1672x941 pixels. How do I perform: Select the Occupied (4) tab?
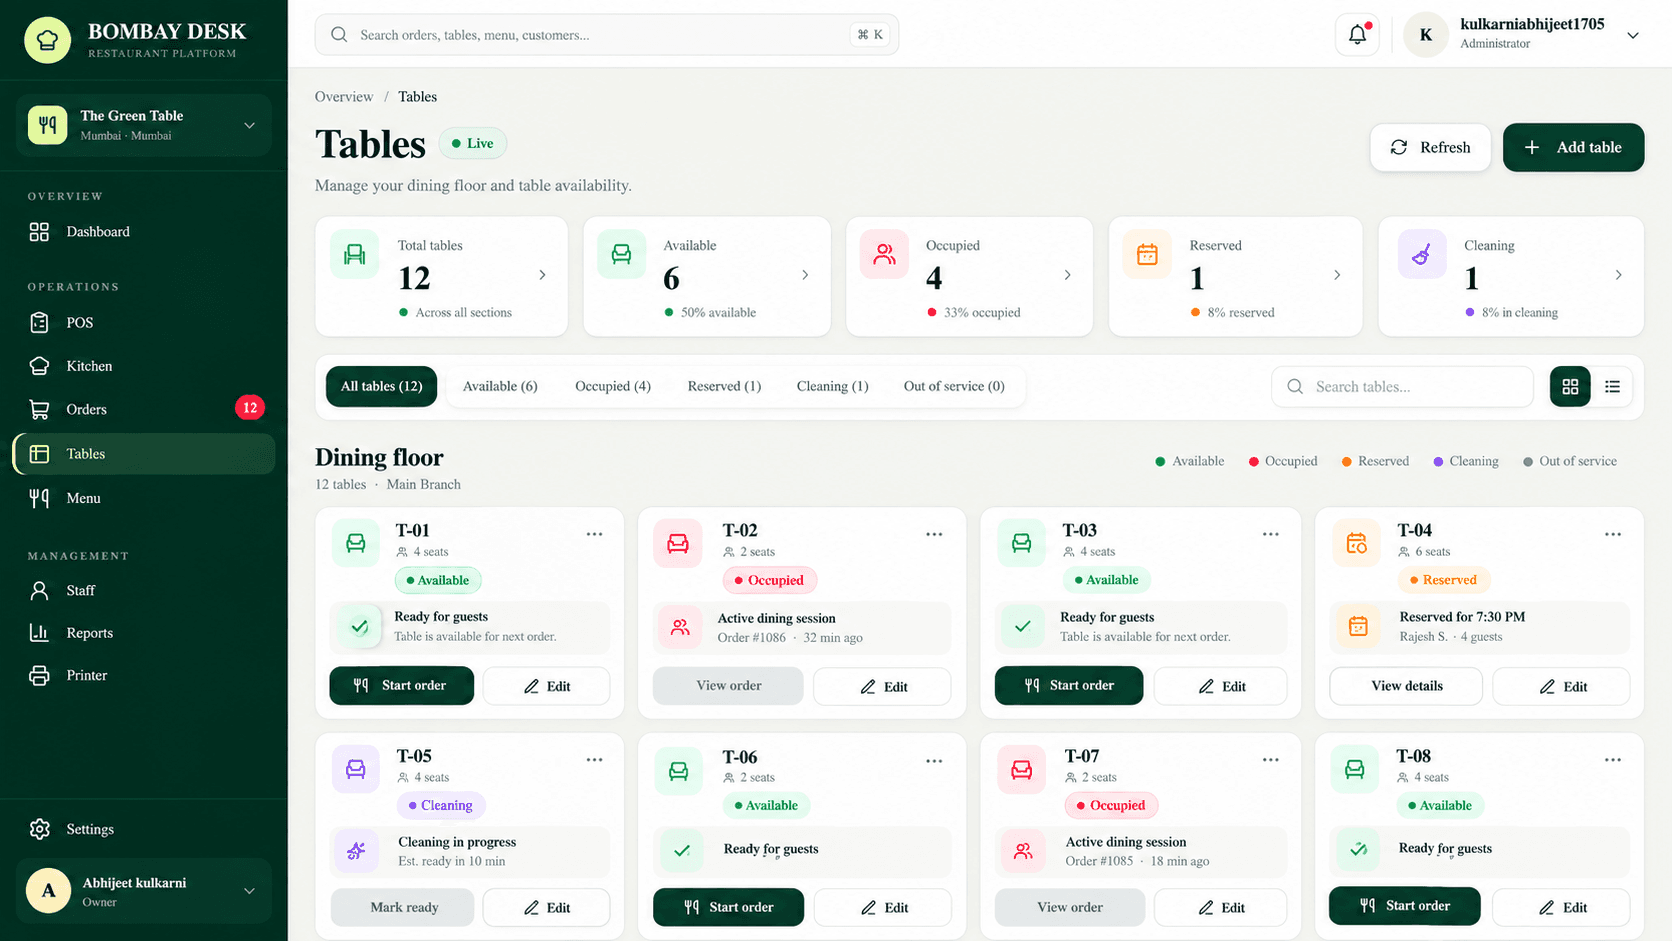pos(613,386)
